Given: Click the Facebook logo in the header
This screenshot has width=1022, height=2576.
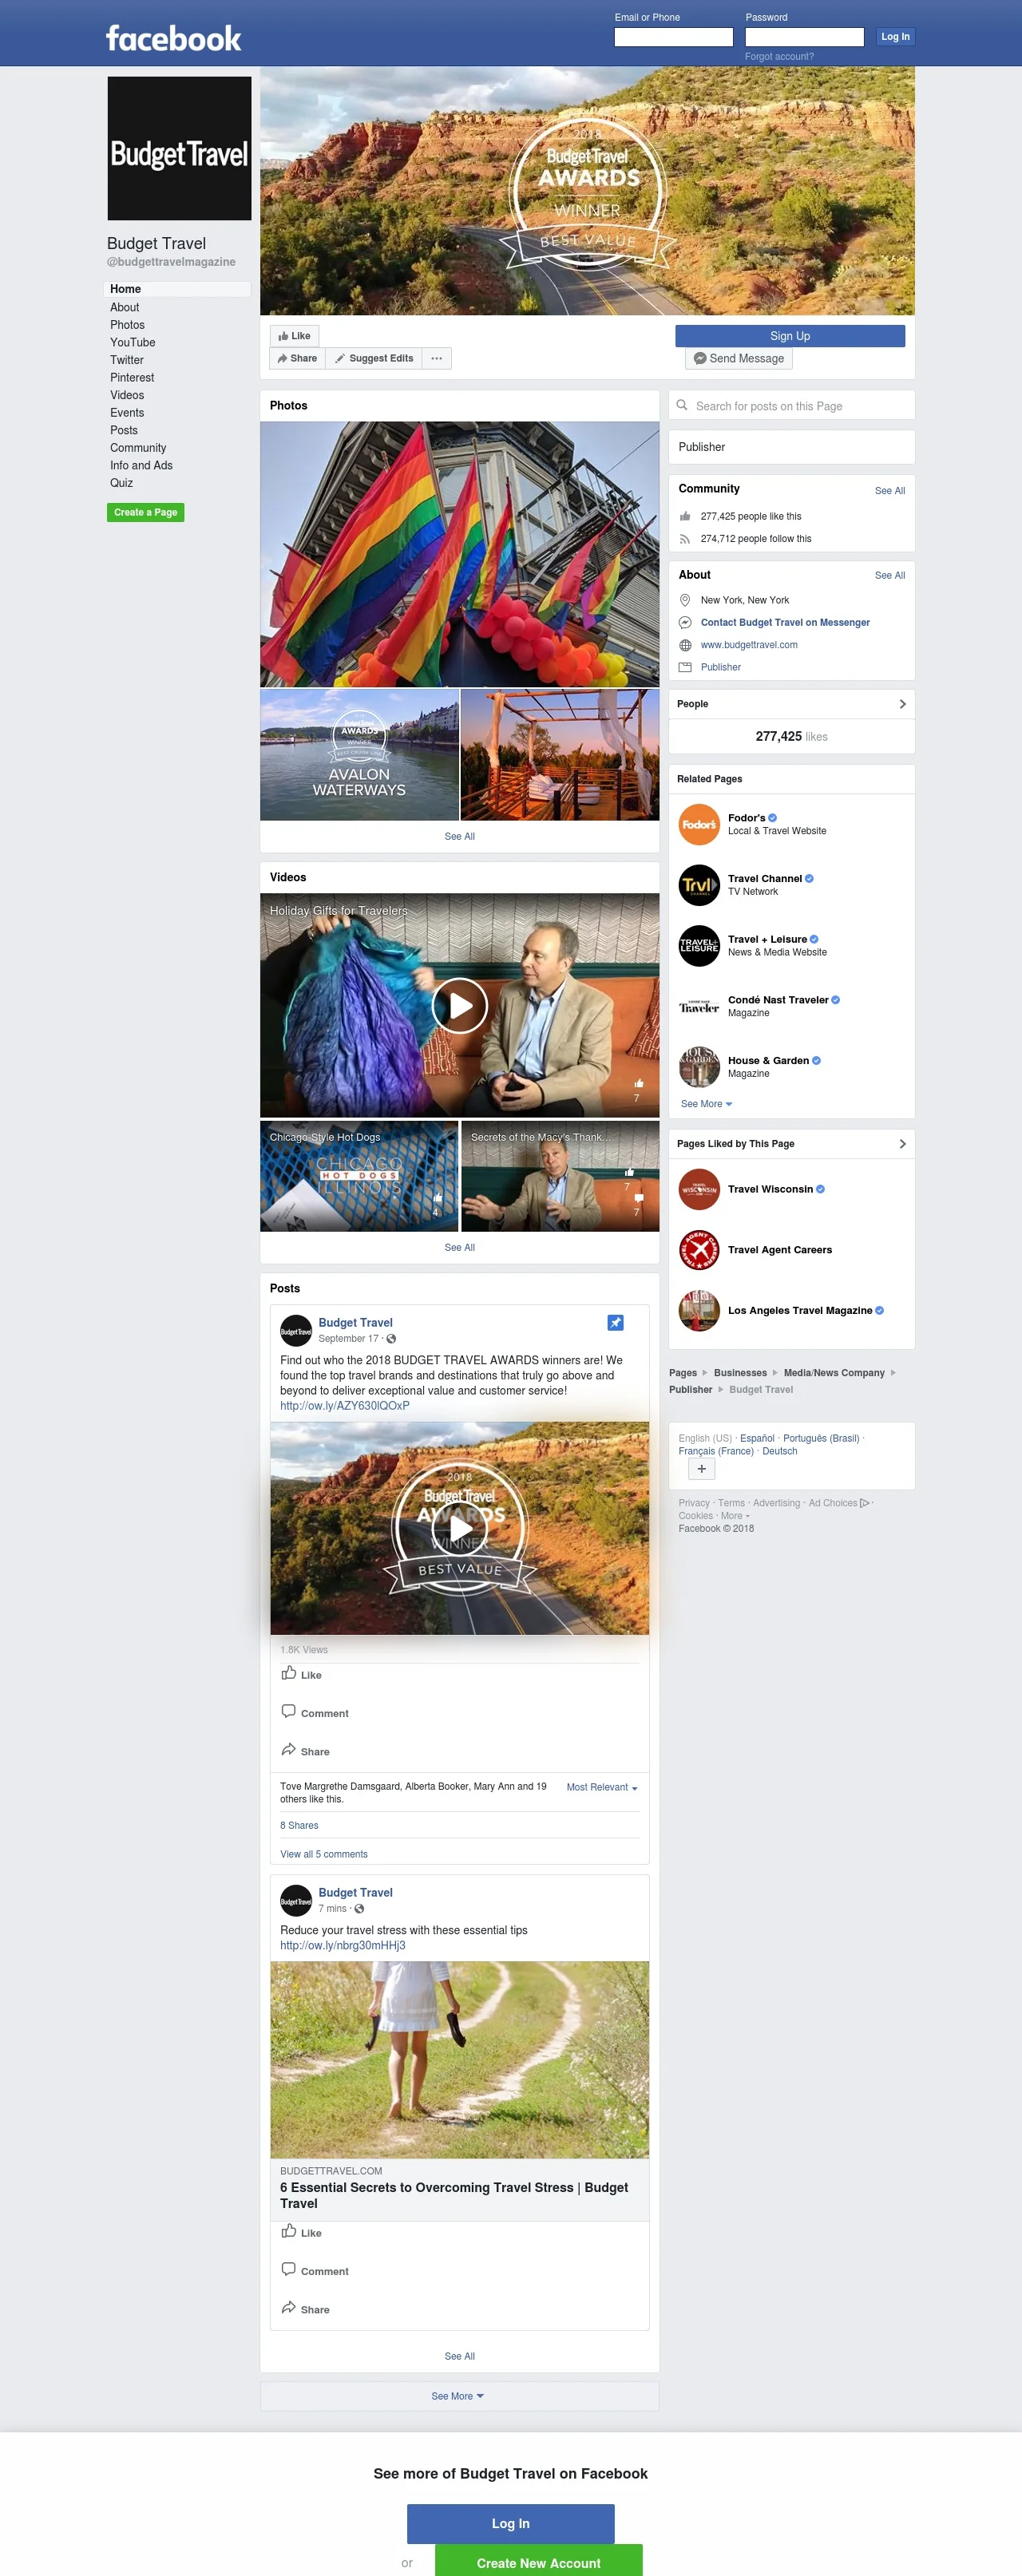Looking at the screenshot, I should [x=173, y=38].
